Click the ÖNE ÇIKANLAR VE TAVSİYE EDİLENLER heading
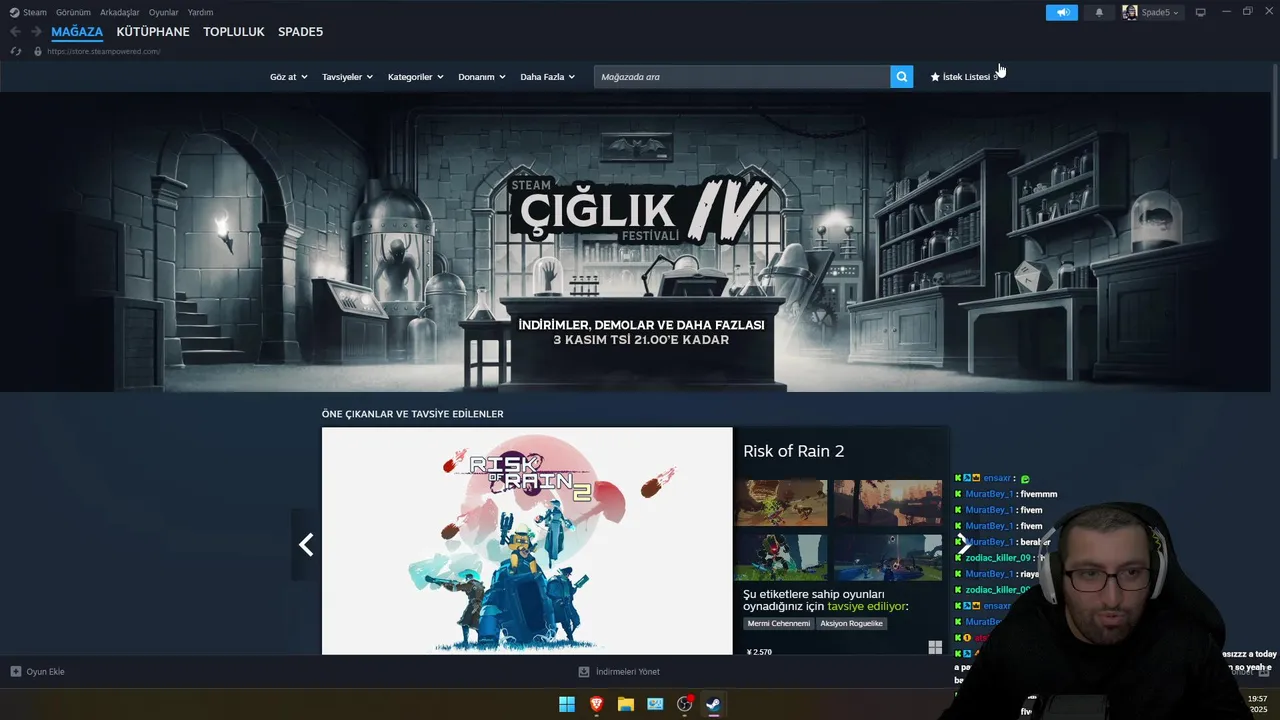 pyautogui.click(x=412, y=414)
